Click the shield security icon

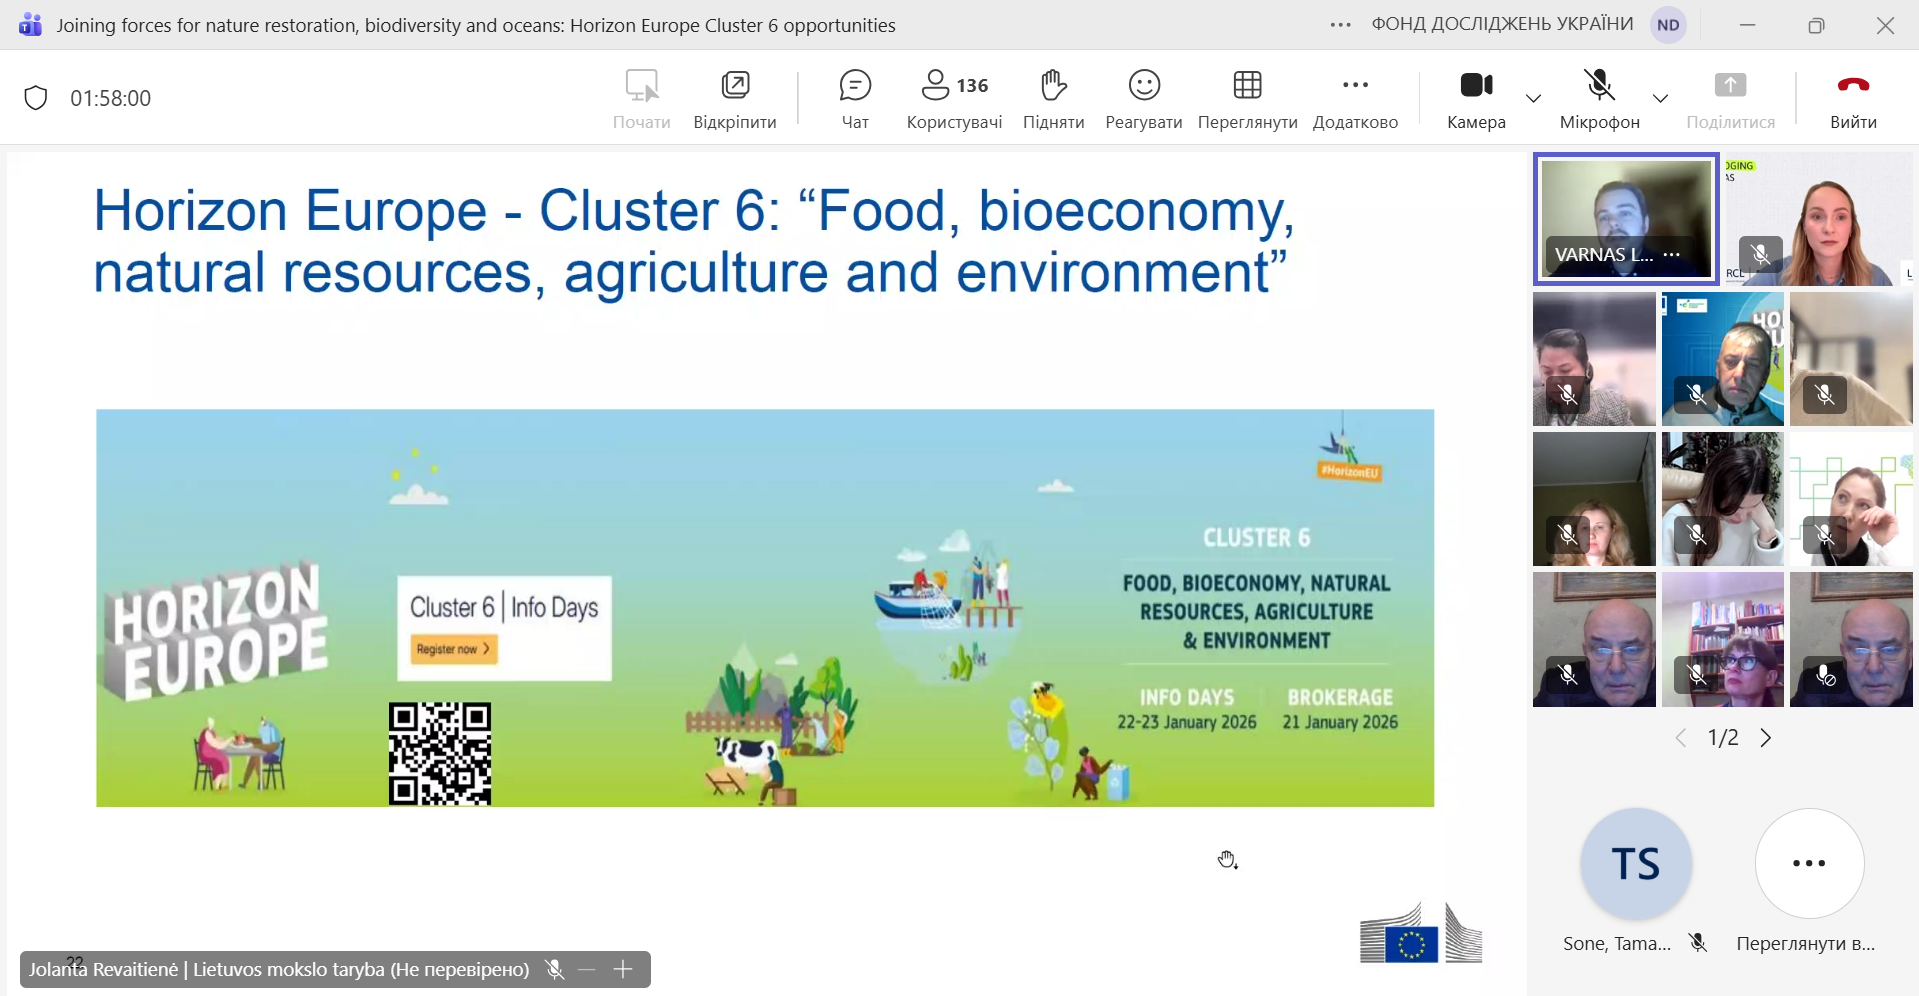coord(36,98)
